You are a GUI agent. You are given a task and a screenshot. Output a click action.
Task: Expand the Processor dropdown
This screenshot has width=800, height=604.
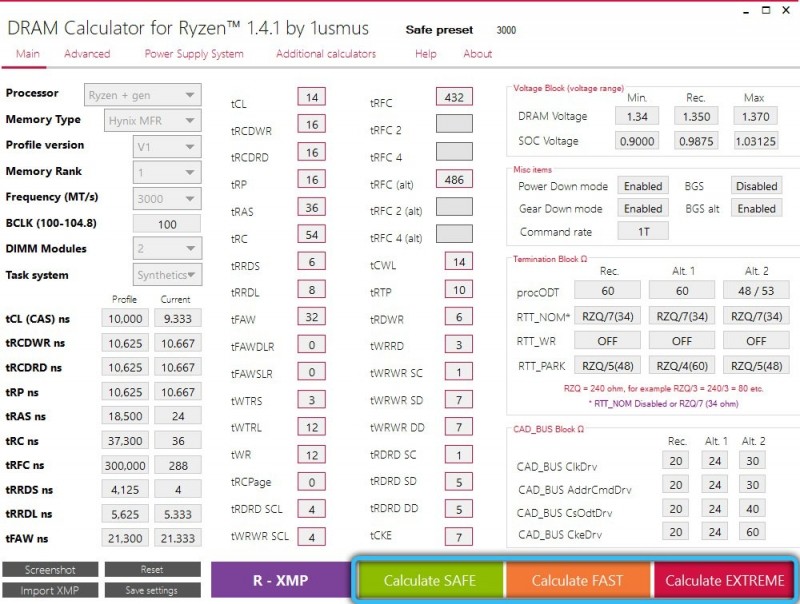142,95
